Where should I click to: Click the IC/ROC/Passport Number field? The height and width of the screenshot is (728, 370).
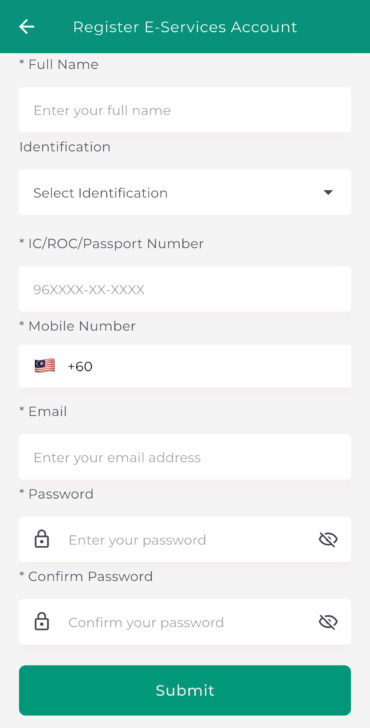(x=185, y=289)
